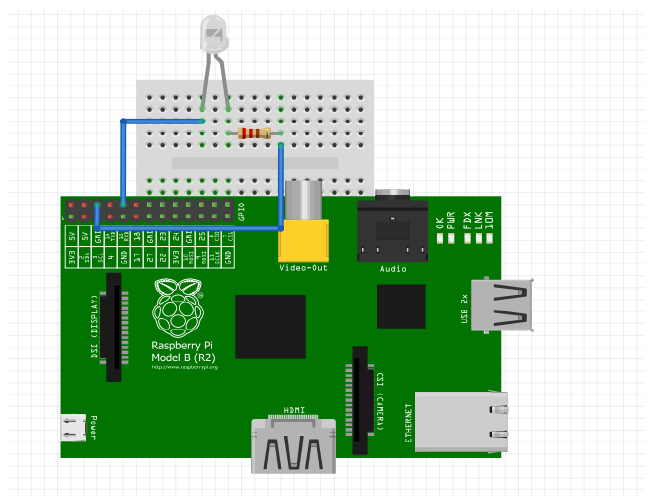The image size is (650, 496).
Task: Select the black Audio jack component
Action: pos(392,226)
